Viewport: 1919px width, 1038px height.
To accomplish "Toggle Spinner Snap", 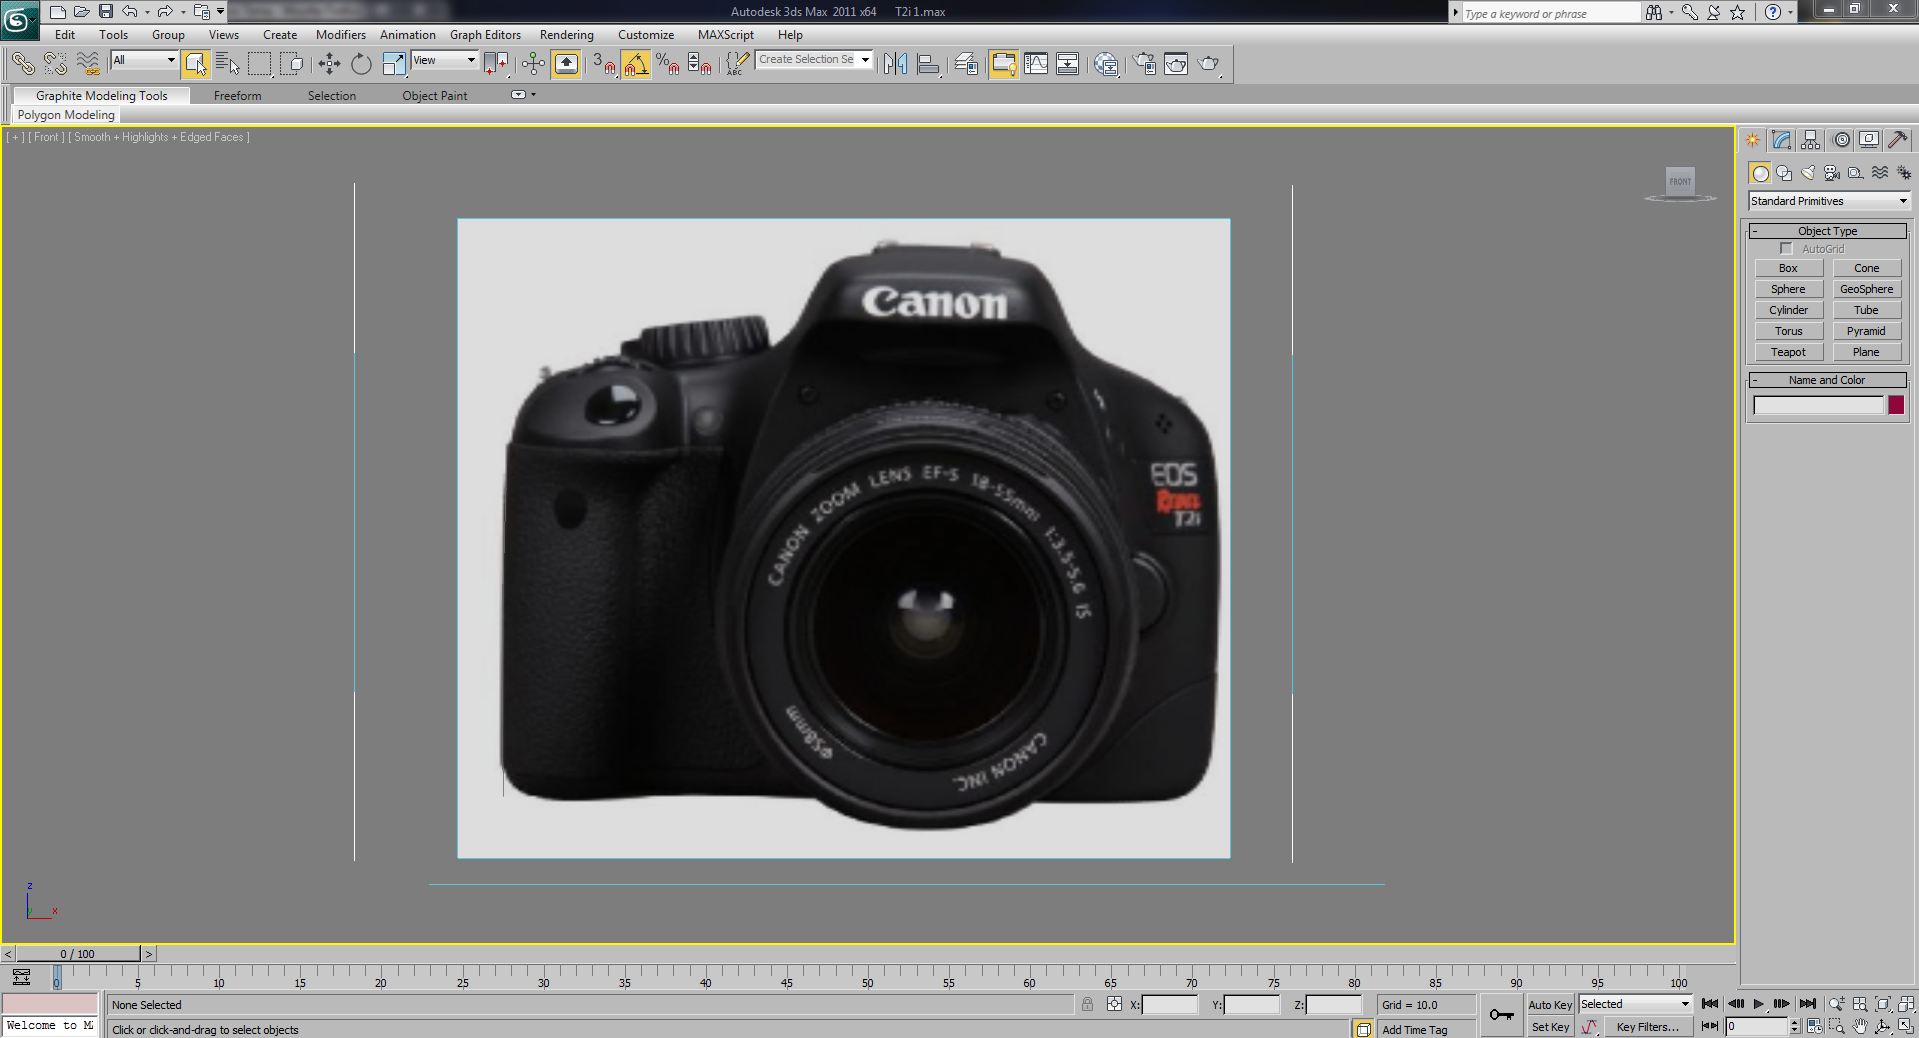I will click(700, 64).
